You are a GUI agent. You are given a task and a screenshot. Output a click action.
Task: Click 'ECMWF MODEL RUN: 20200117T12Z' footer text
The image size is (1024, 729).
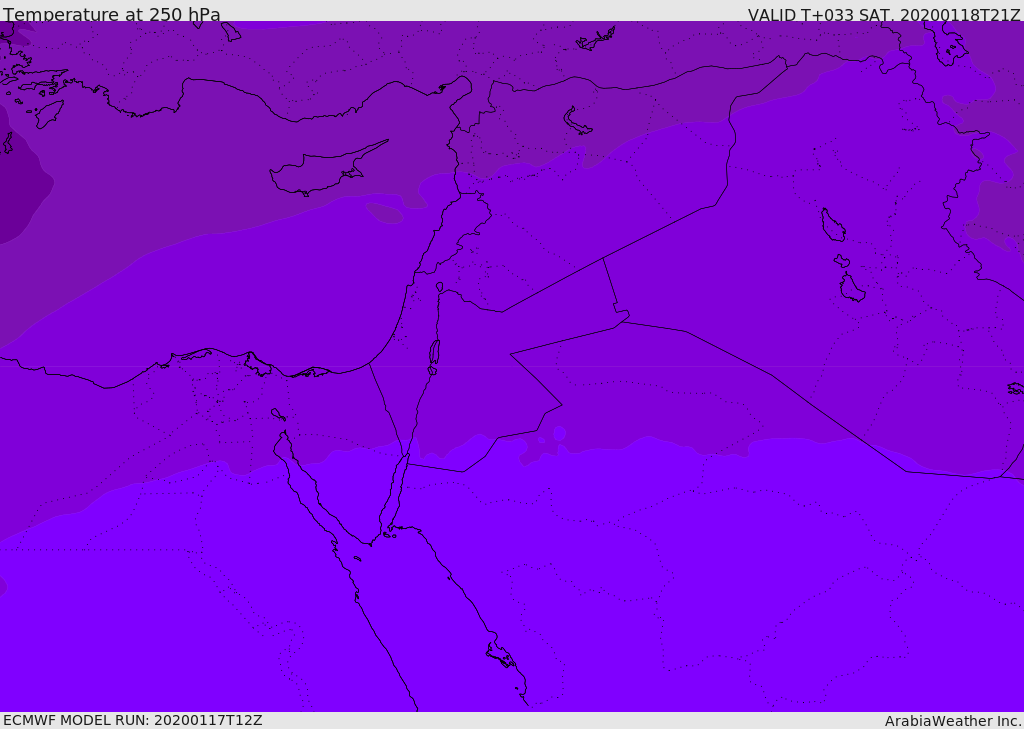133,721
